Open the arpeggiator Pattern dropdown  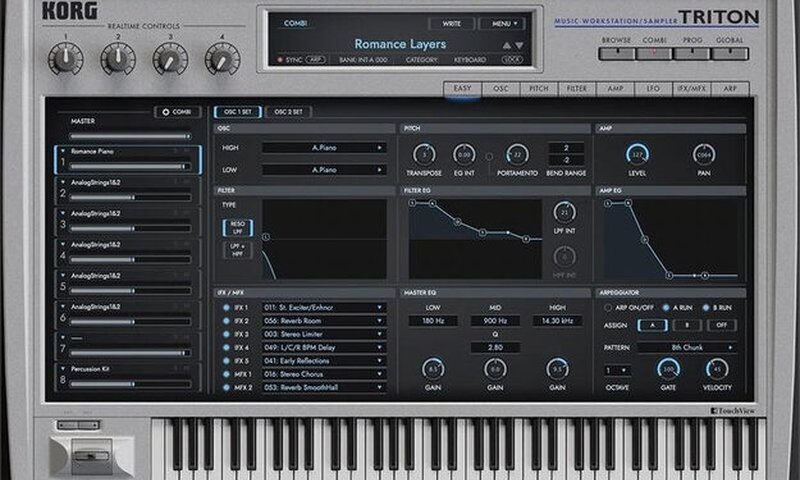coord(686,347)
